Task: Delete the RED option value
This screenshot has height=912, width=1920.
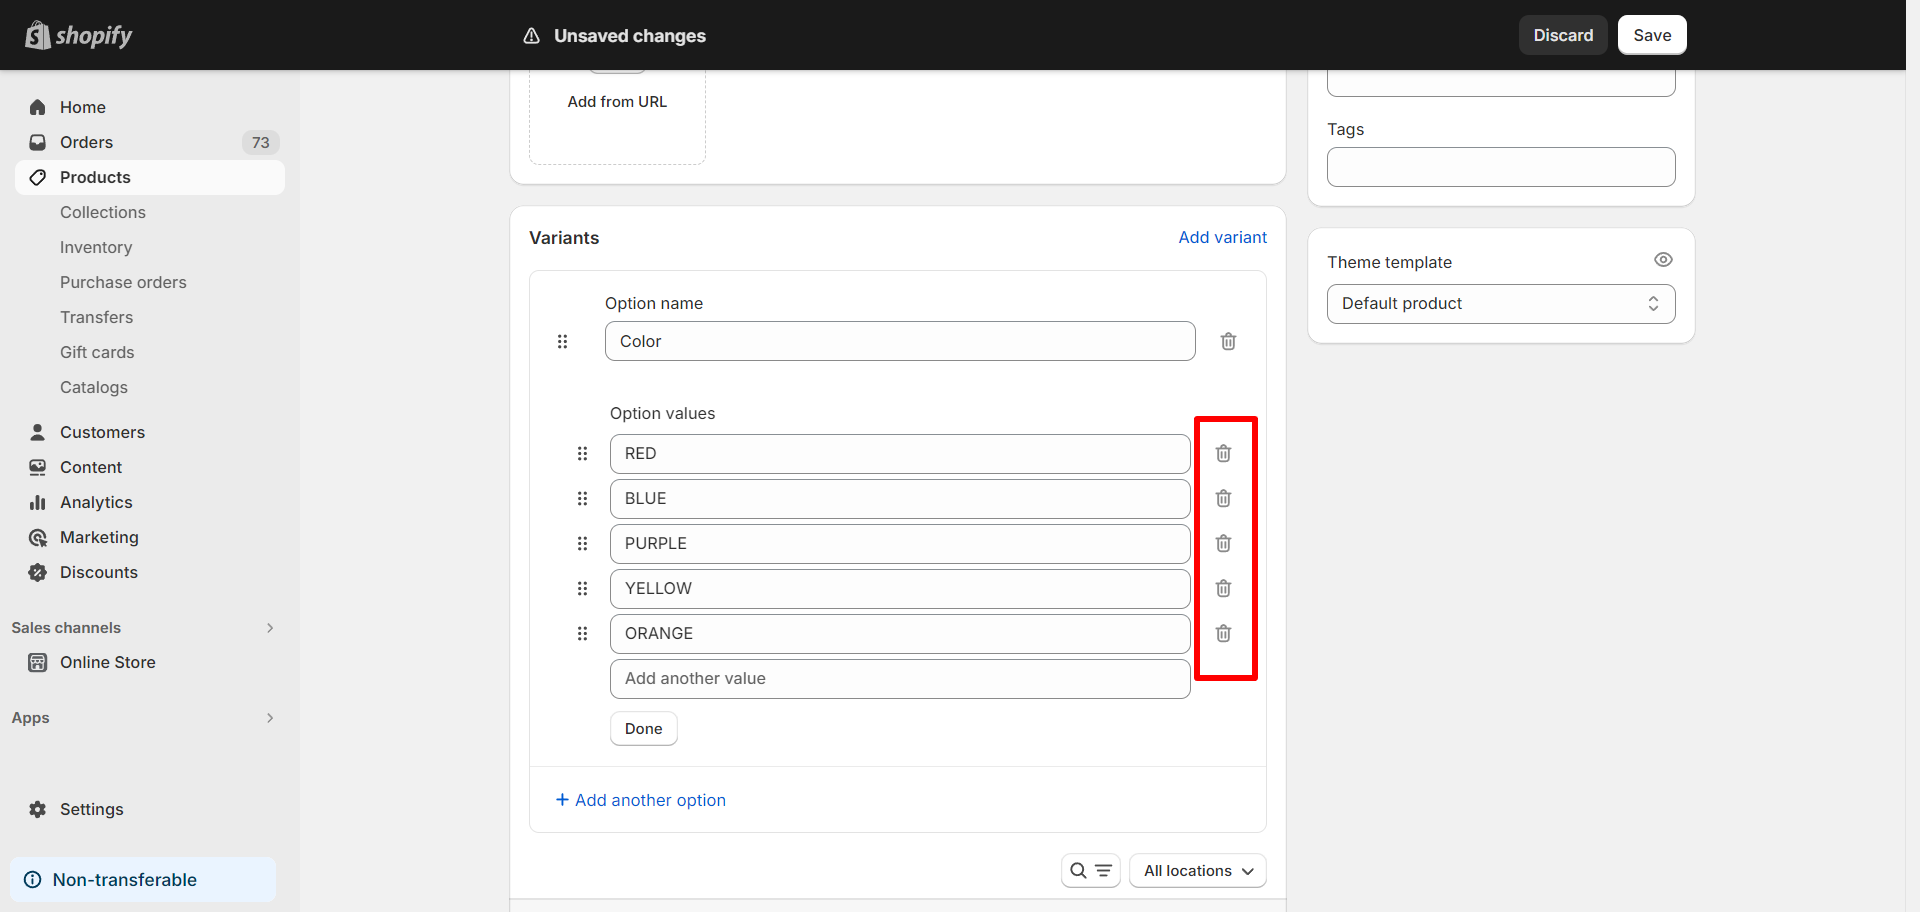Action: tap(1223, 454)
